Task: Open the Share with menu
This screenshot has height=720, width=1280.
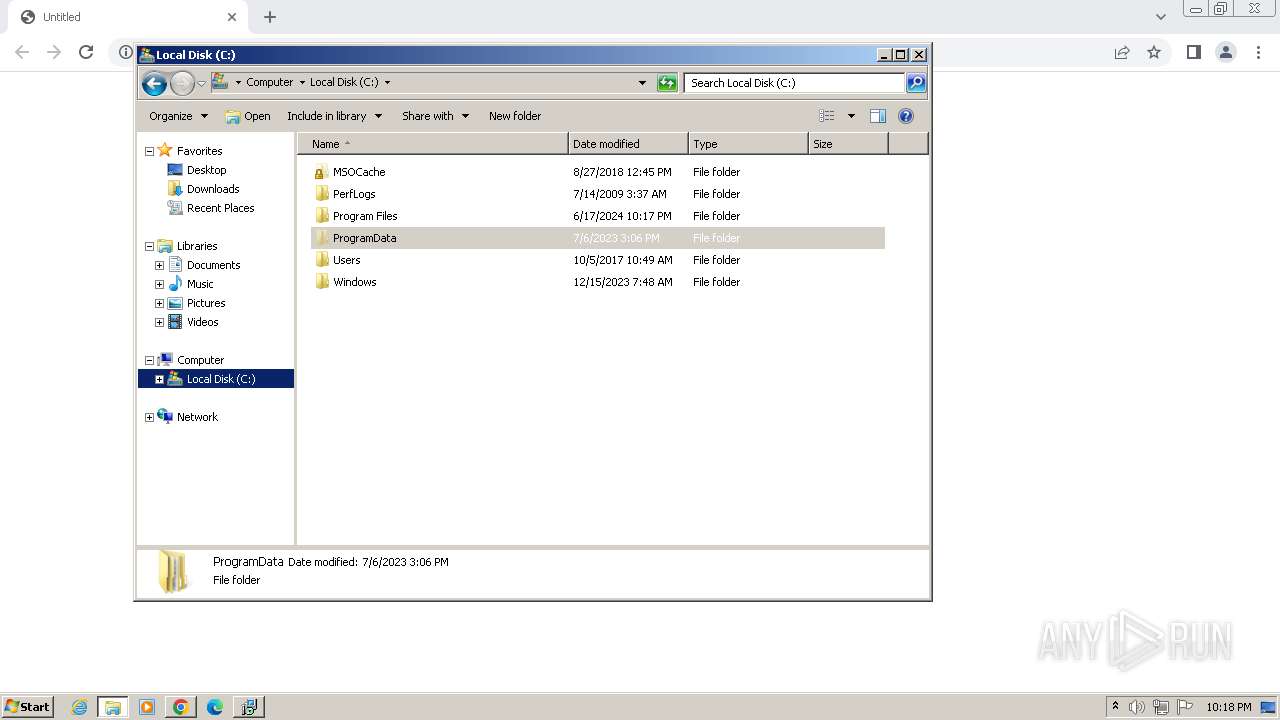Action: [x=435, y=116]
